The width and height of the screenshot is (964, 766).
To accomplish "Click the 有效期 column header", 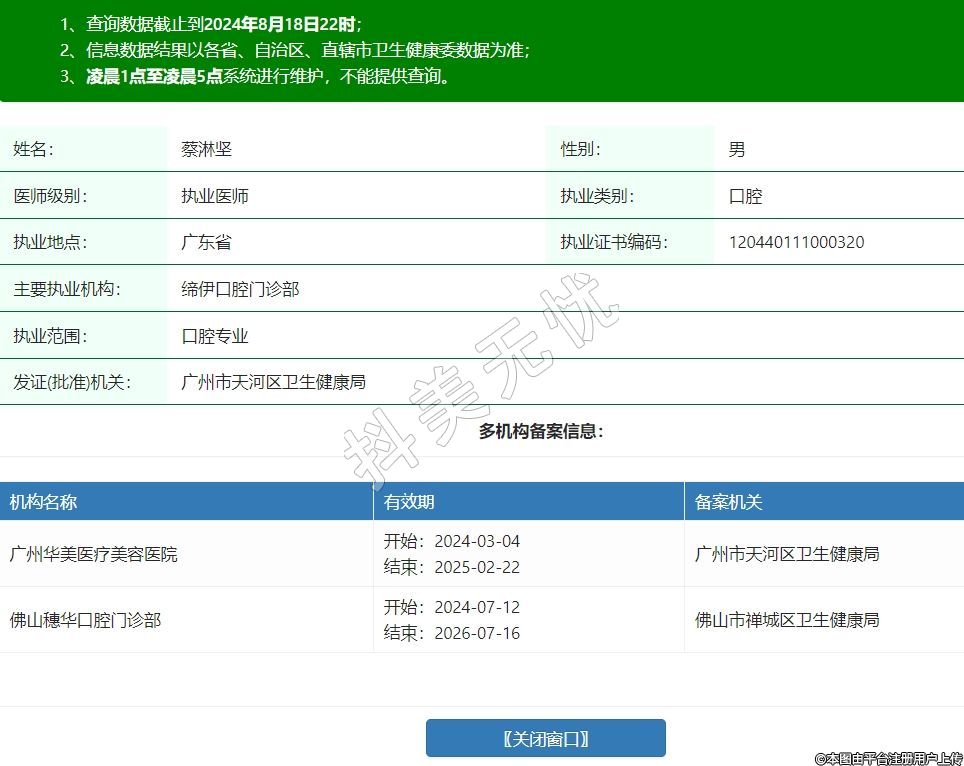I will point(409,502).
